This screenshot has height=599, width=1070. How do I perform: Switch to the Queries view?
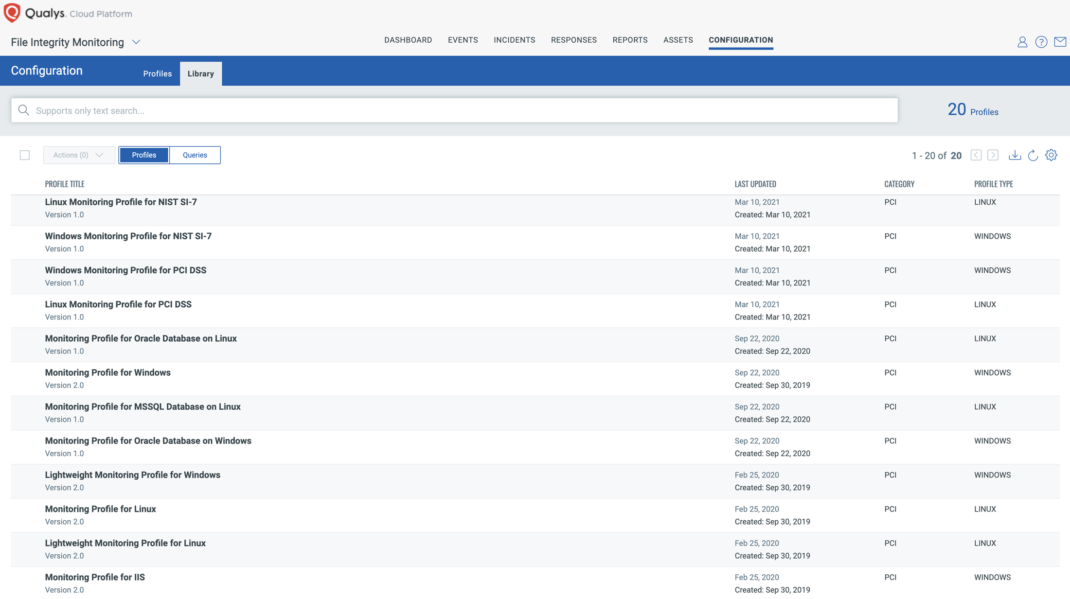(x=194, y=155)
